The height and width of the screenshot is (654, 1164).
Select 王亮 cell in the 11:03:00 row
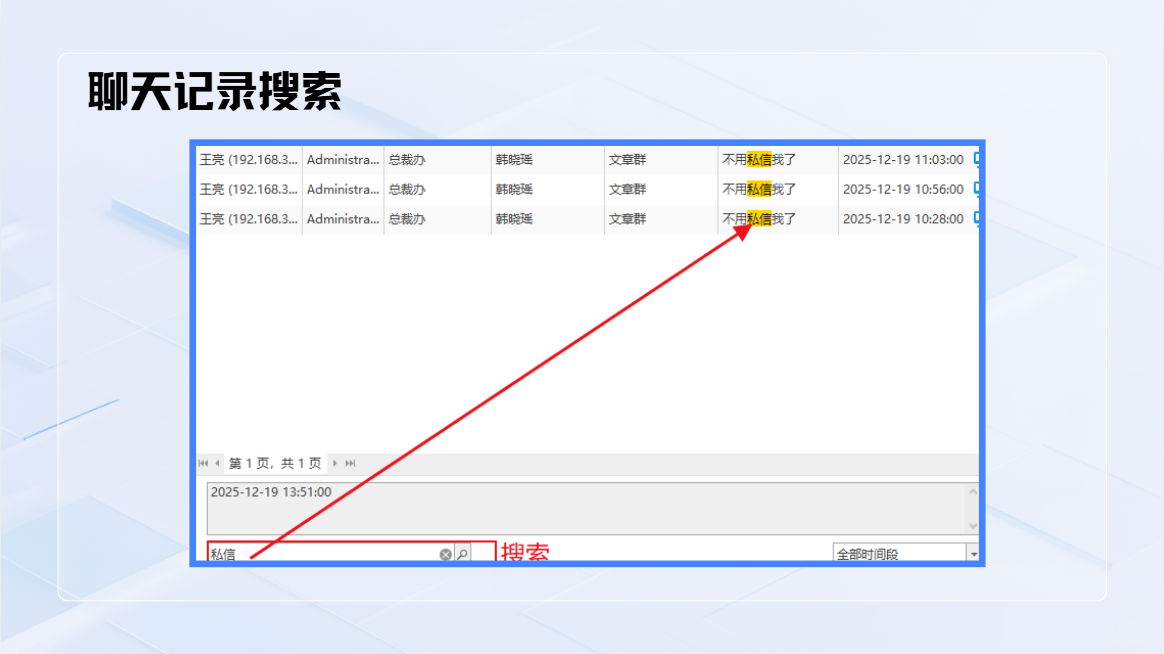click(x=249, y=160)
